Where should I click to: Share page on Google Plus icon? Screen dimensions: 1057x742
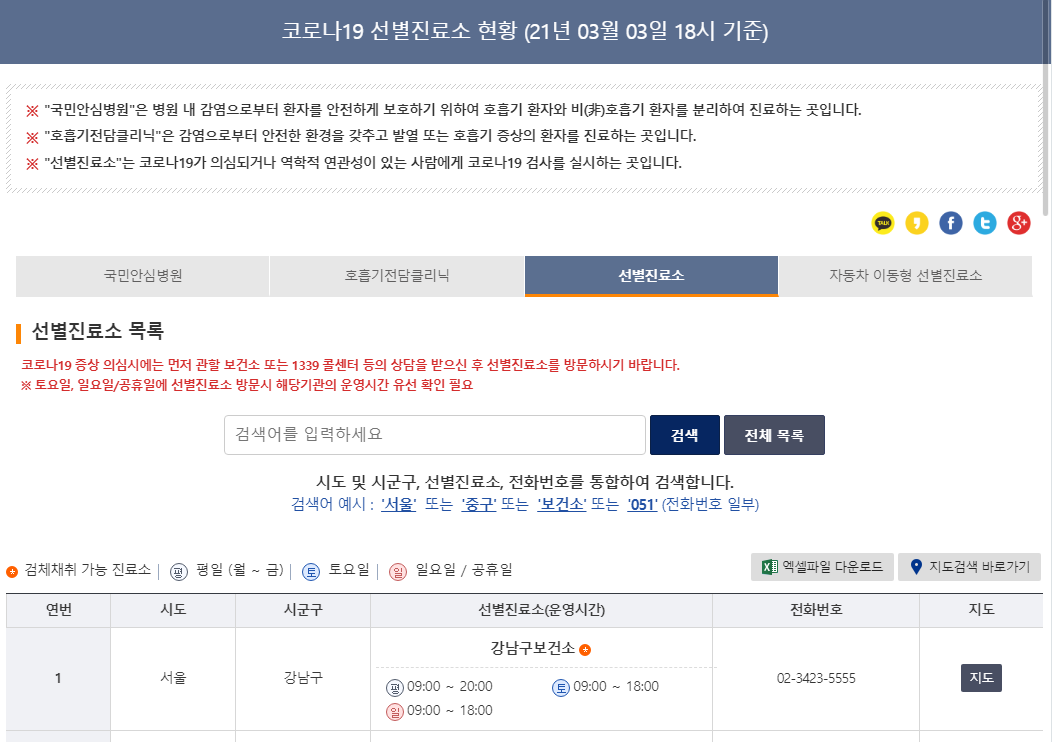pyautogui.click(x=1019, y=223)
